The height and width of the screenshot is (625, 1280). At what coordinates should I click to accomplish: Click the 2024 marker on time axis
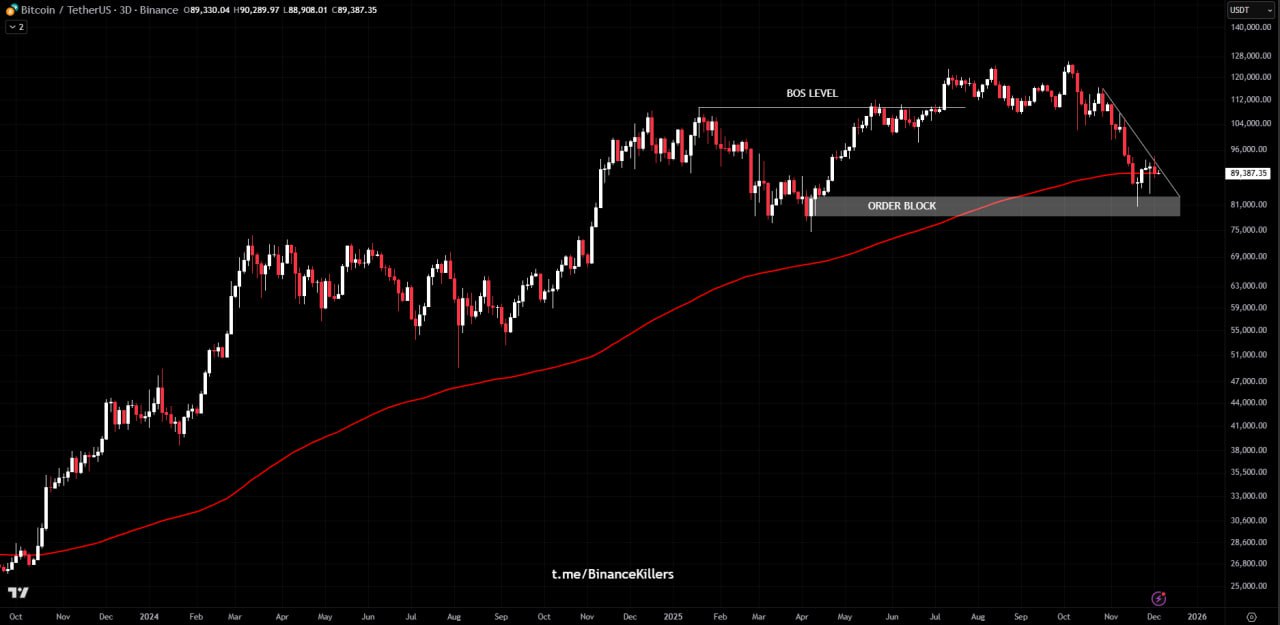point(149,618)
